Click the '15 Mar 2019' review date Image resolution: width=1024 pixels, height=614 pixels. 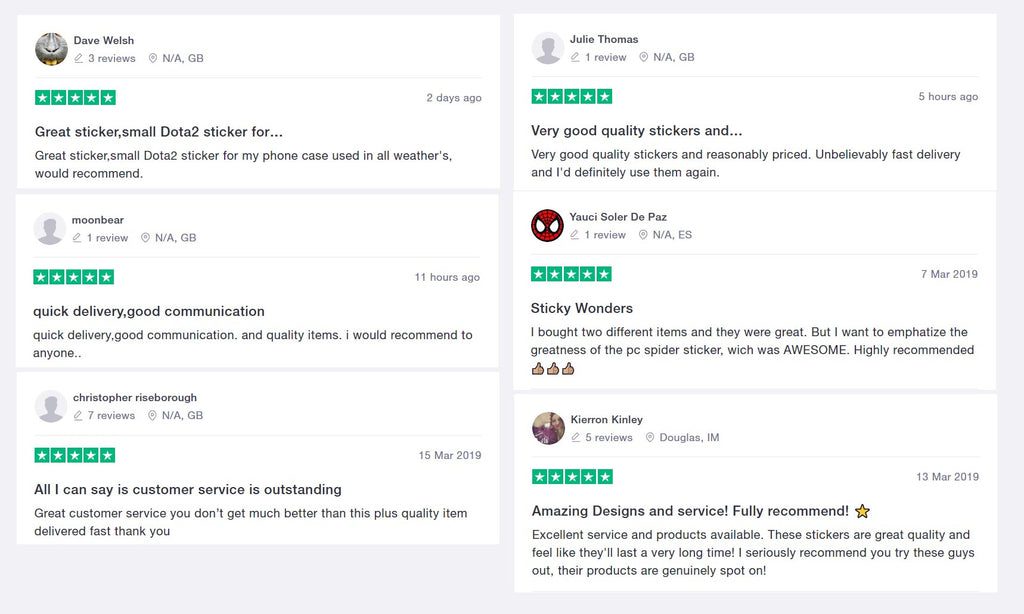(450, 456)
